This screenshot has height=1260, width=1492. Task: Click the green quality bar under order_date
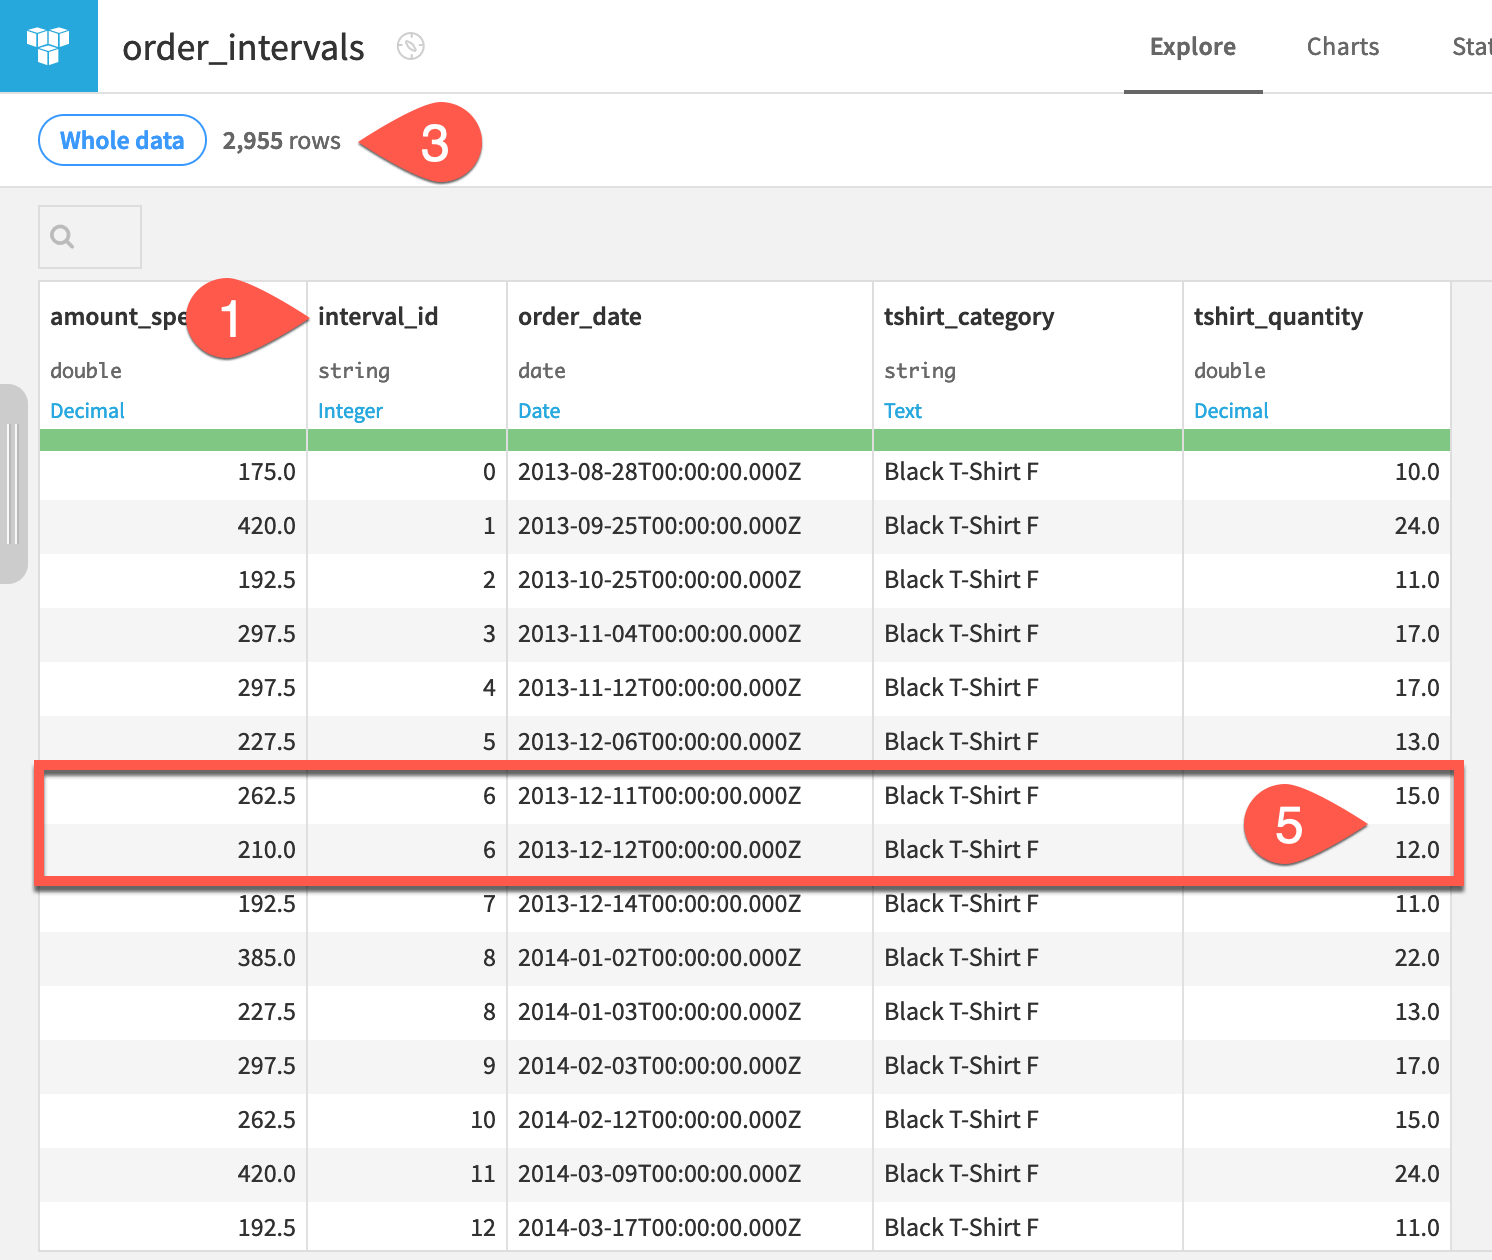click(689, 439)
